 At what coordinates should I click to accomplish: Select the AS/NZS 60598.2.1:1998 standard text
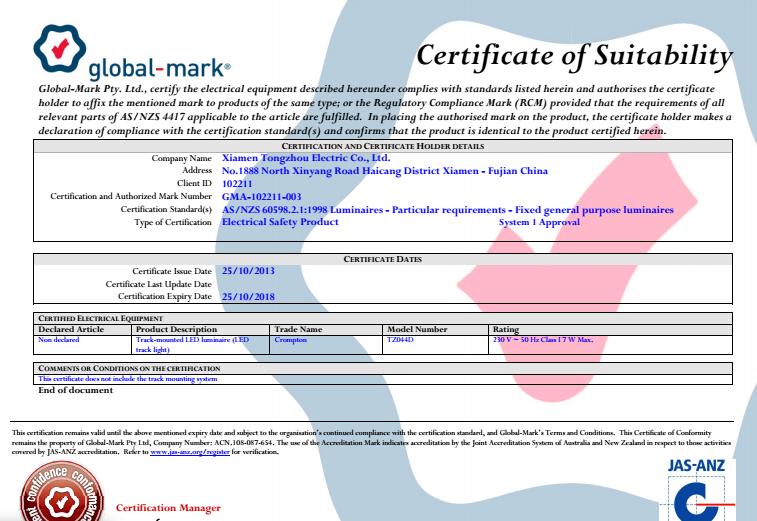coord(448,210)
